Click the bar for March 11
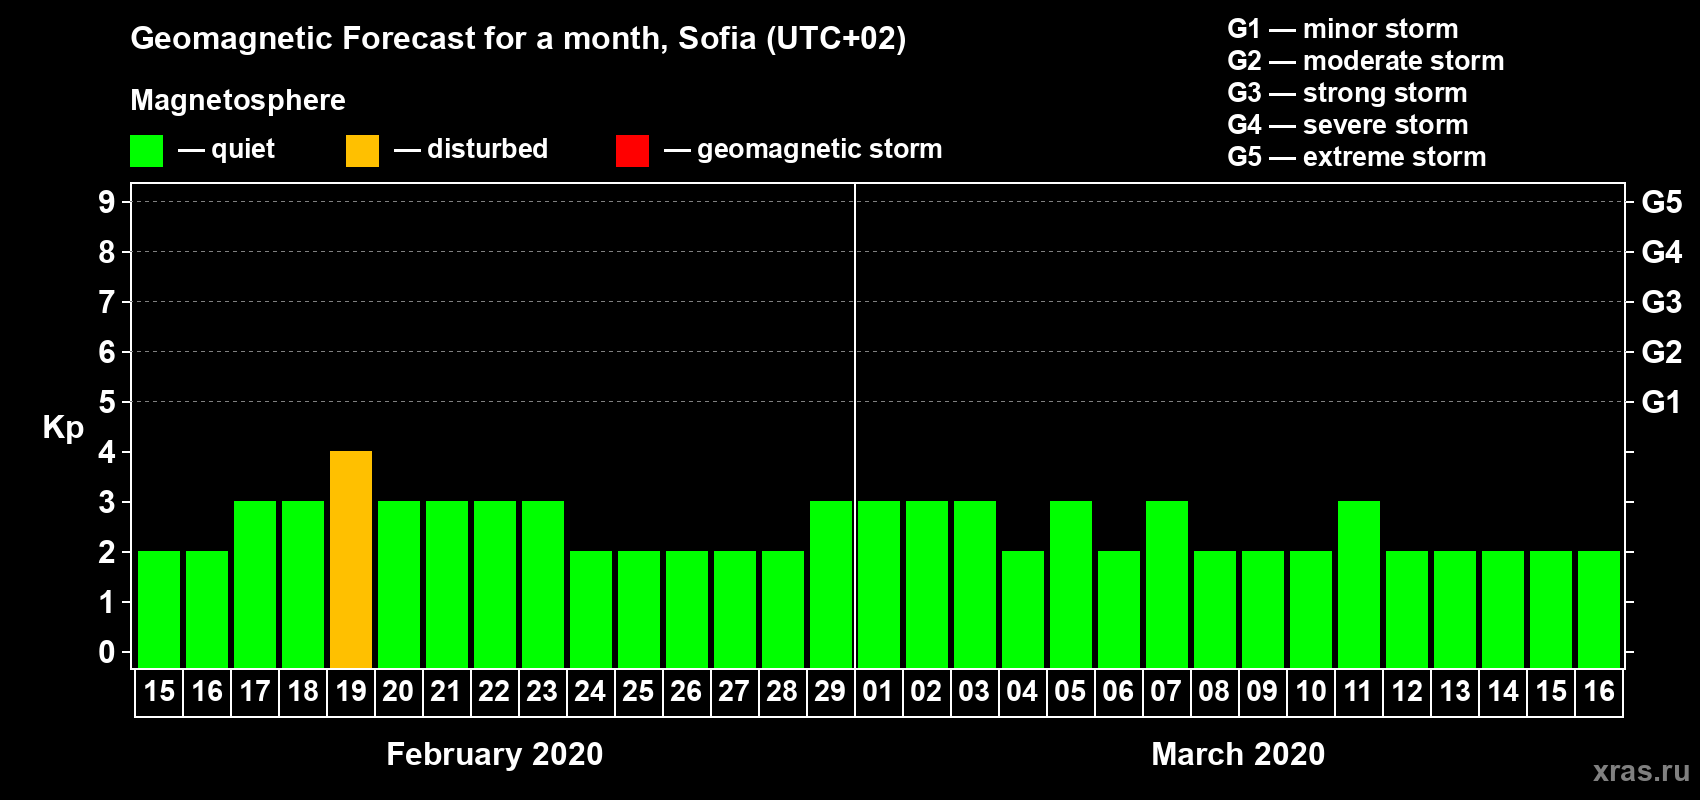This screenshot has height=800, width=1700. [1359, 584]
